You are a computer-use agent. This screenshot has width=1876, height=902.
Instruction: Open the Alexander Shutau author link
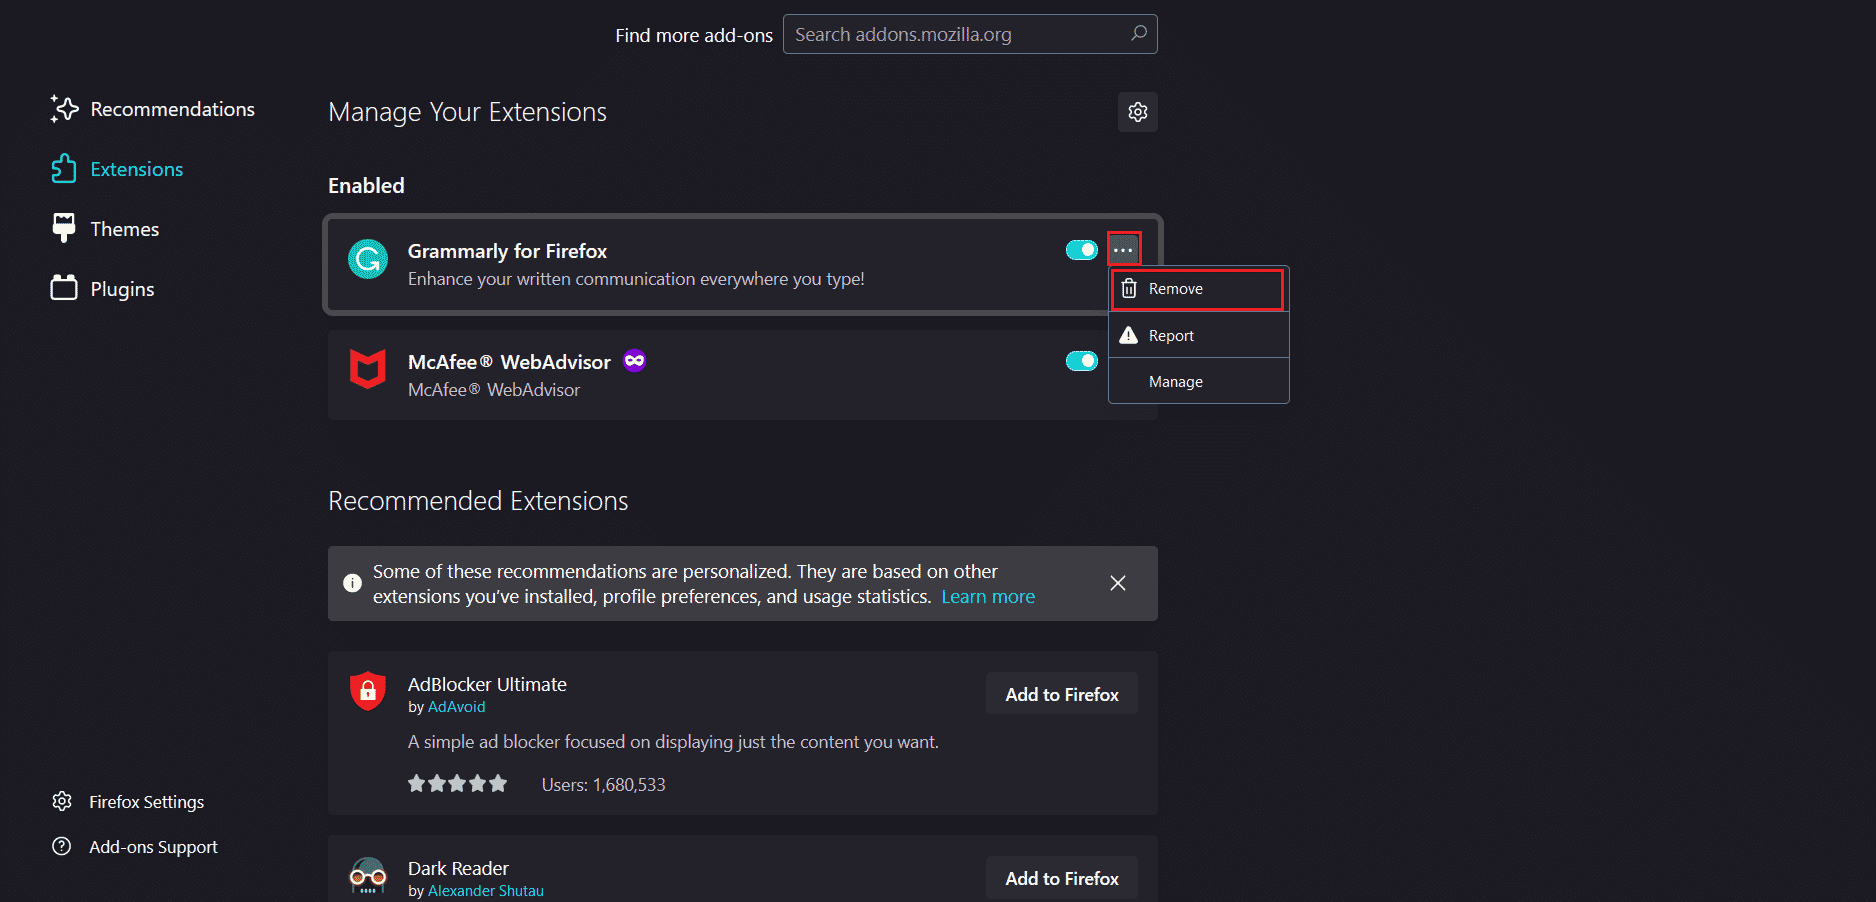(x=486, y=891)
